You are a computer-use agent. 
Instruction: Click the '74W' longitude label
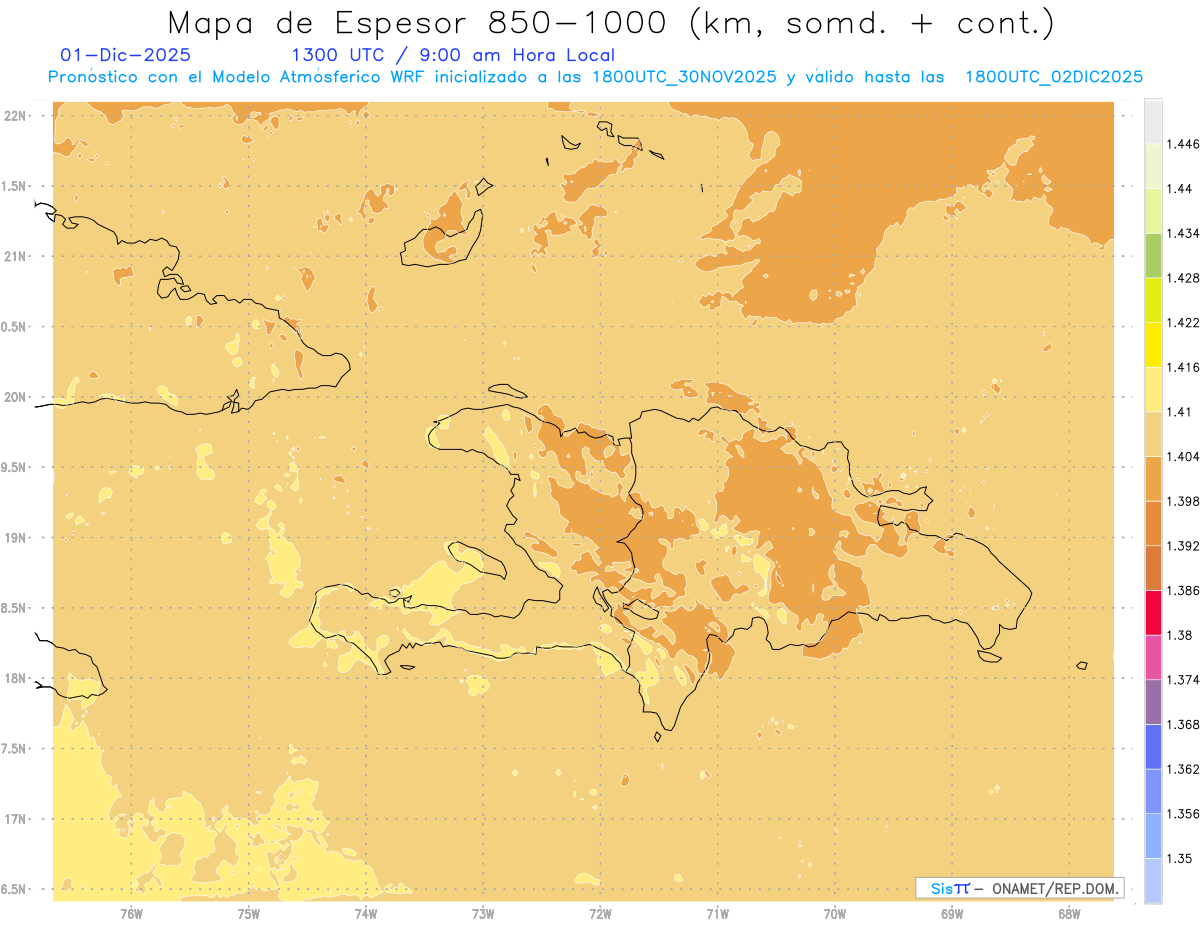coord(365,913)
